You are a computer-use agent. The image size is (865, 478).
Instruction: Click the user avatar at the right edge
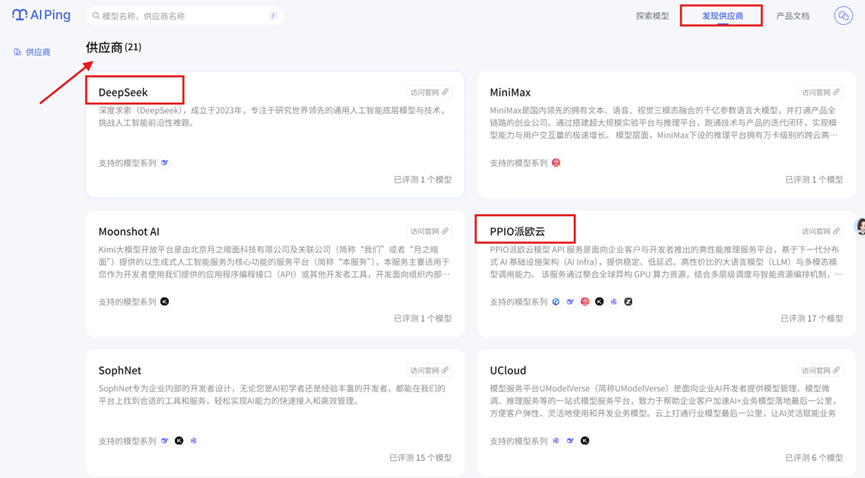pyautogui.click(x=860, y=226)
